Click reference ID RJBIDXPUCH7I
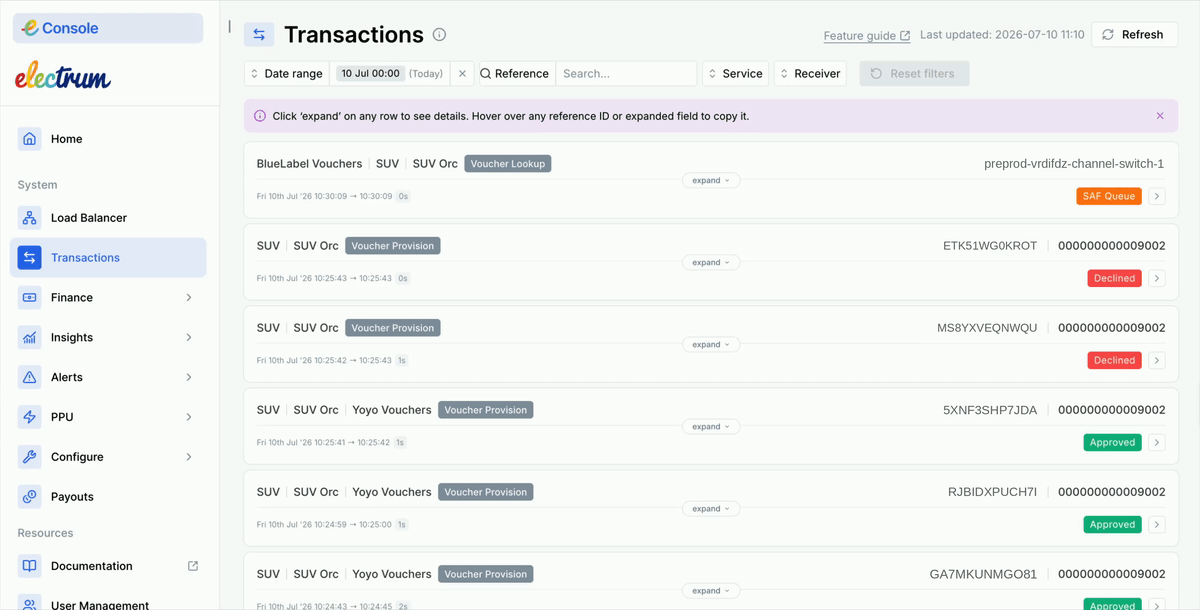Viewport: 1200px width, 610px height. [992, 492]
